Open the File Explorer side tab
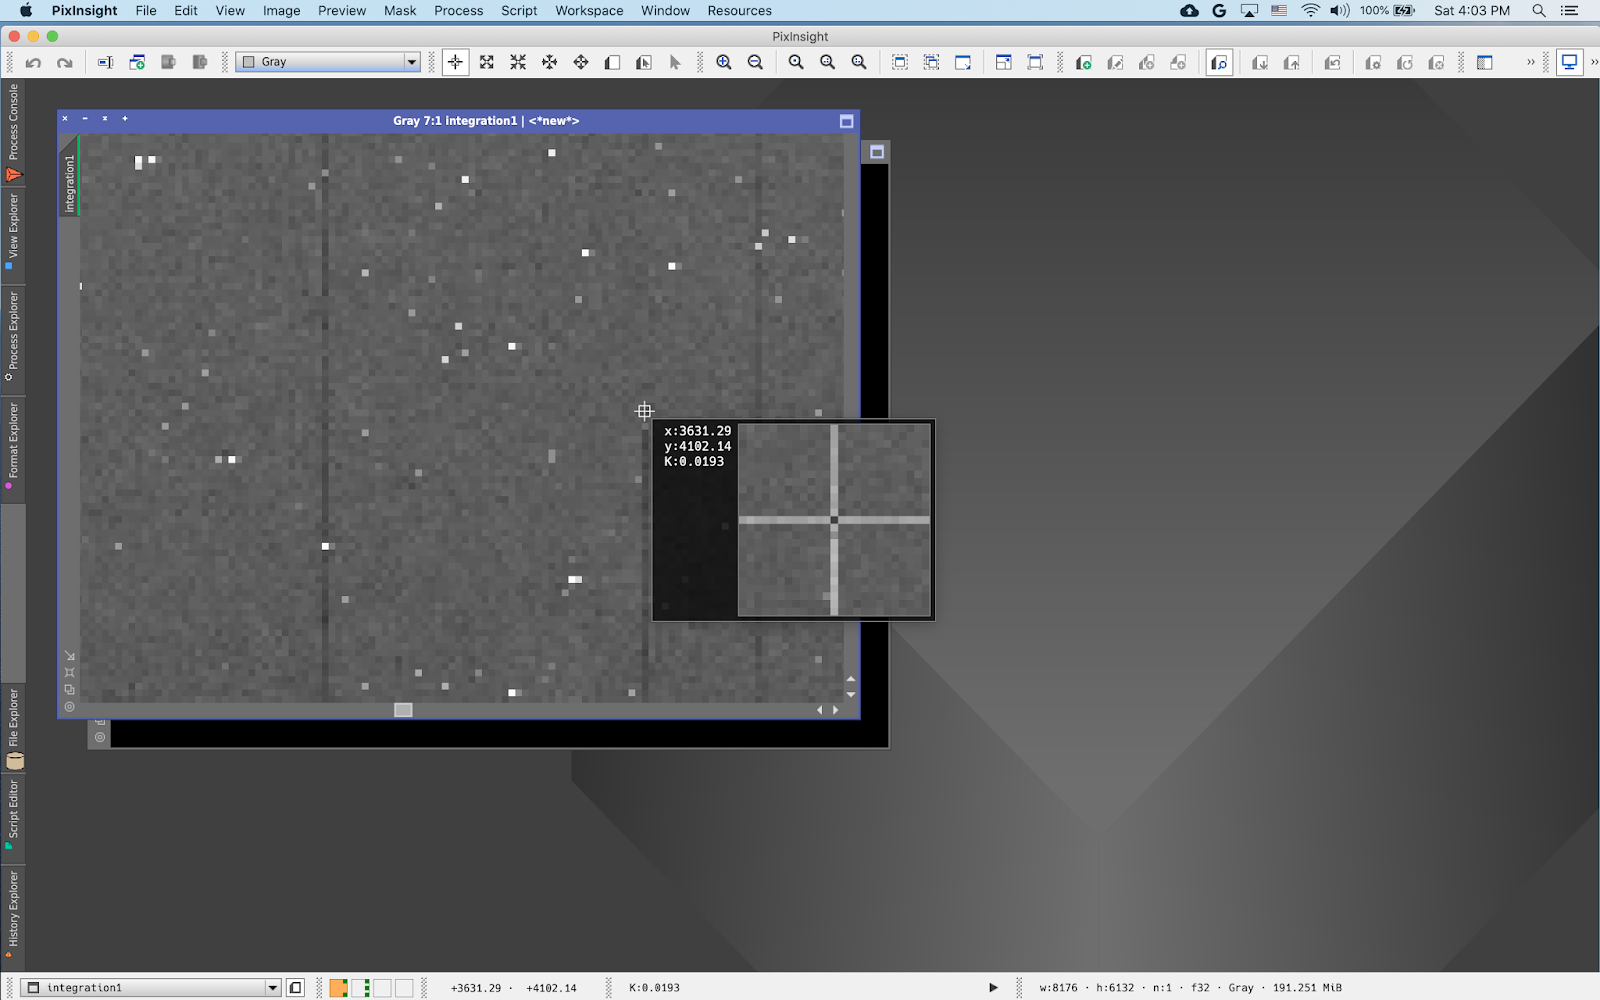The image size is (1600, 1000). click(13, 728)
